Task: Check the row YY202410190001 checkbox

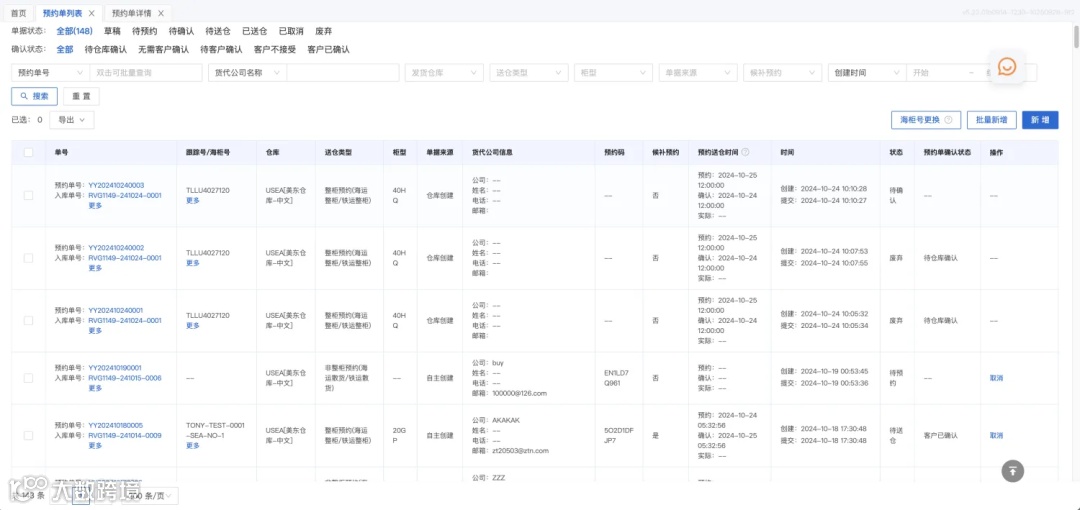Action: (28, 378)
